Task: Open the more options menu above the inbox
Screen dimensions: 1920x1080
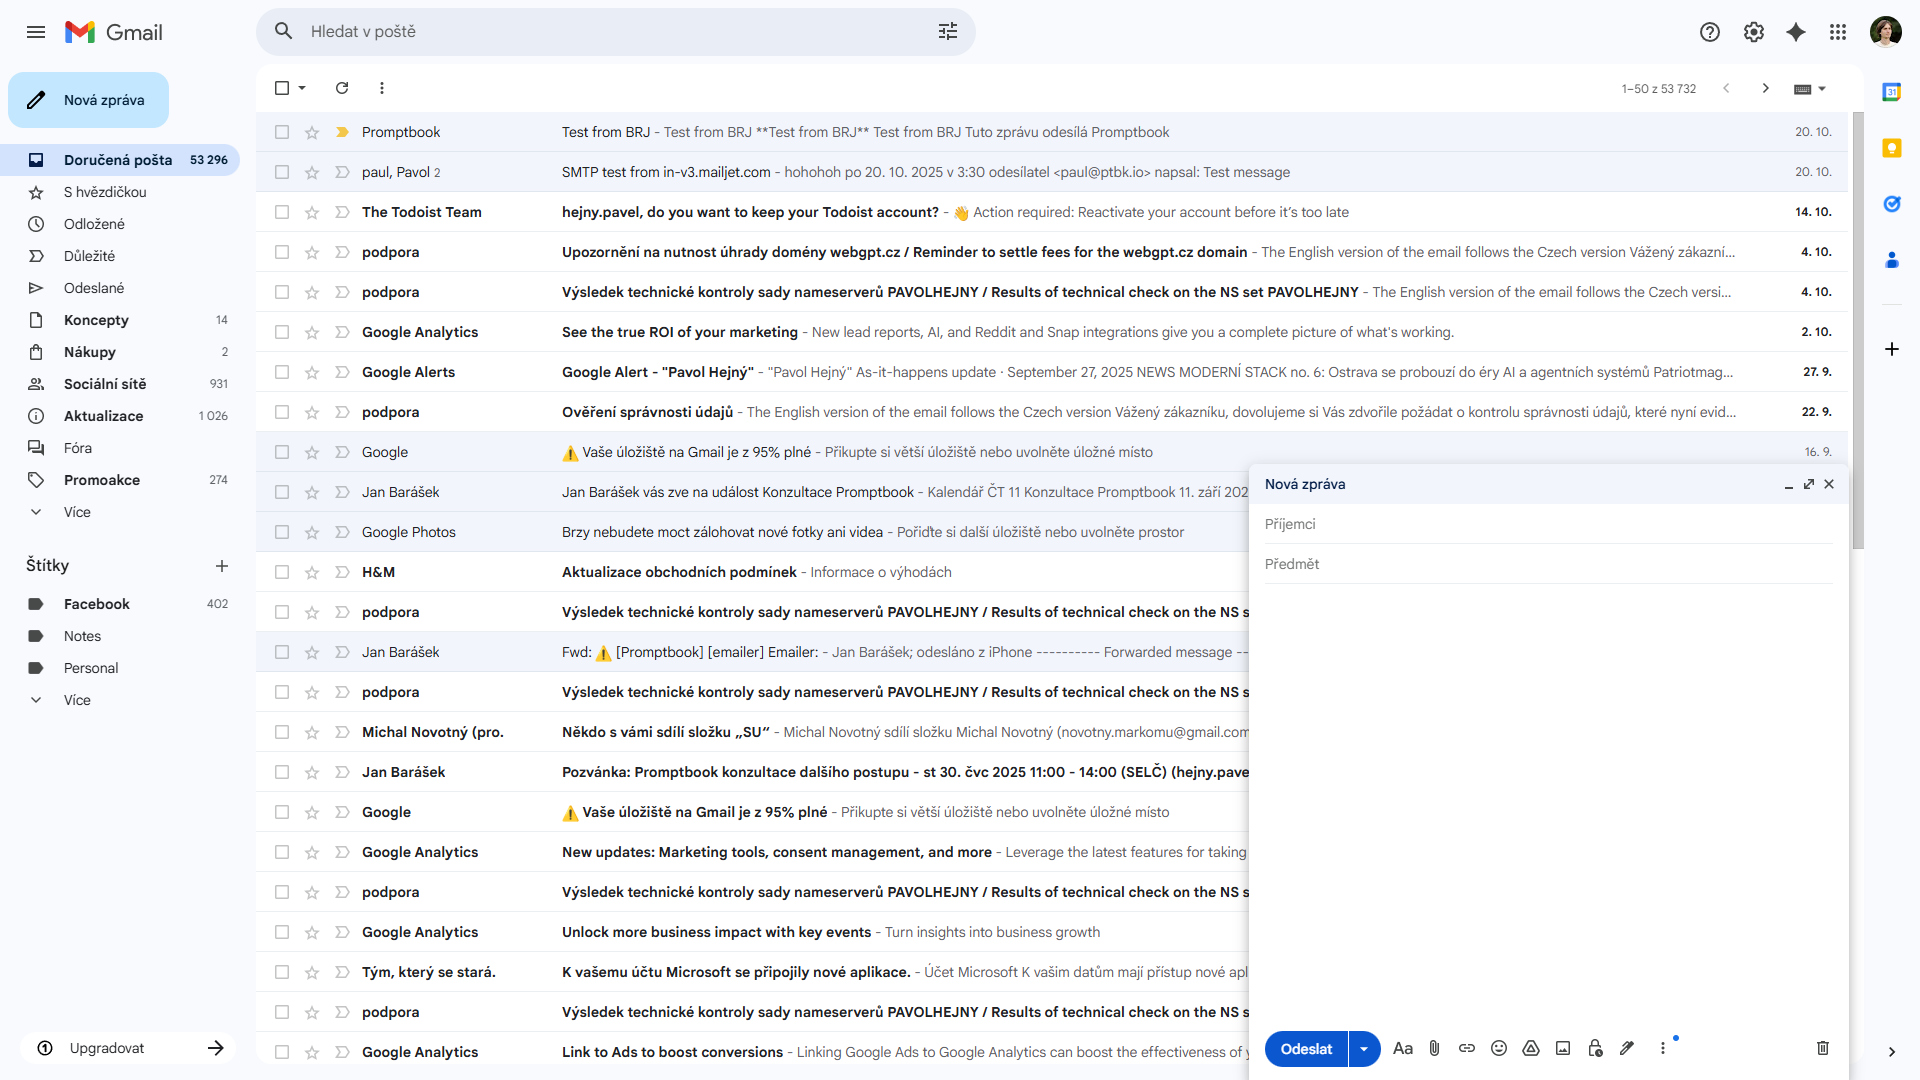Action: [x=381, y=88]
